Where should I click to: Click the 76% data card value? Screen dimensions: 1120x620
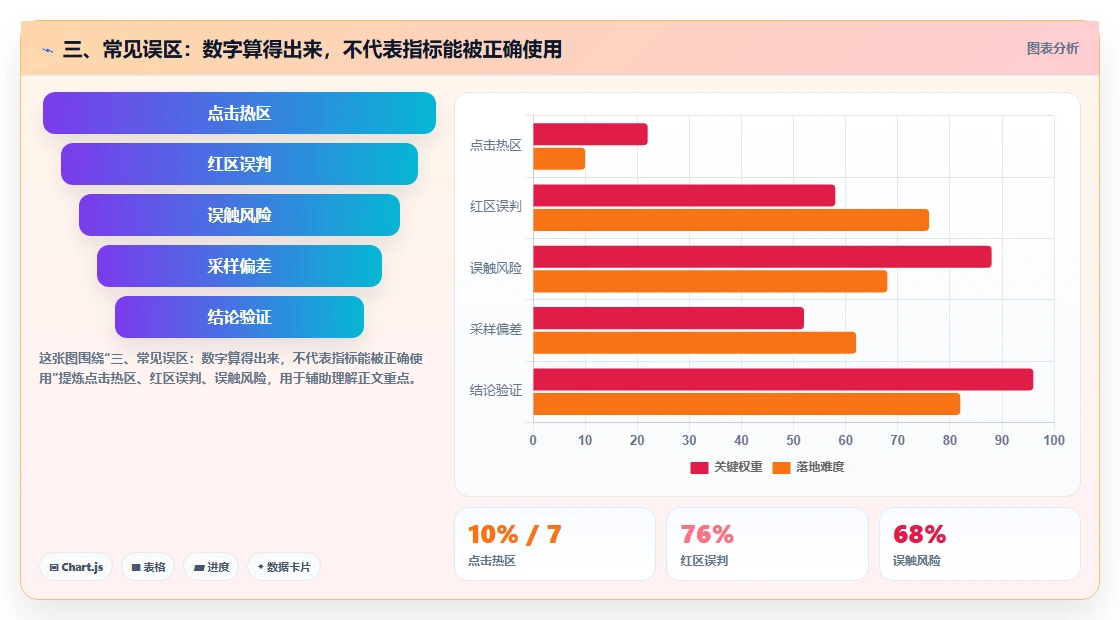[707, 534]
